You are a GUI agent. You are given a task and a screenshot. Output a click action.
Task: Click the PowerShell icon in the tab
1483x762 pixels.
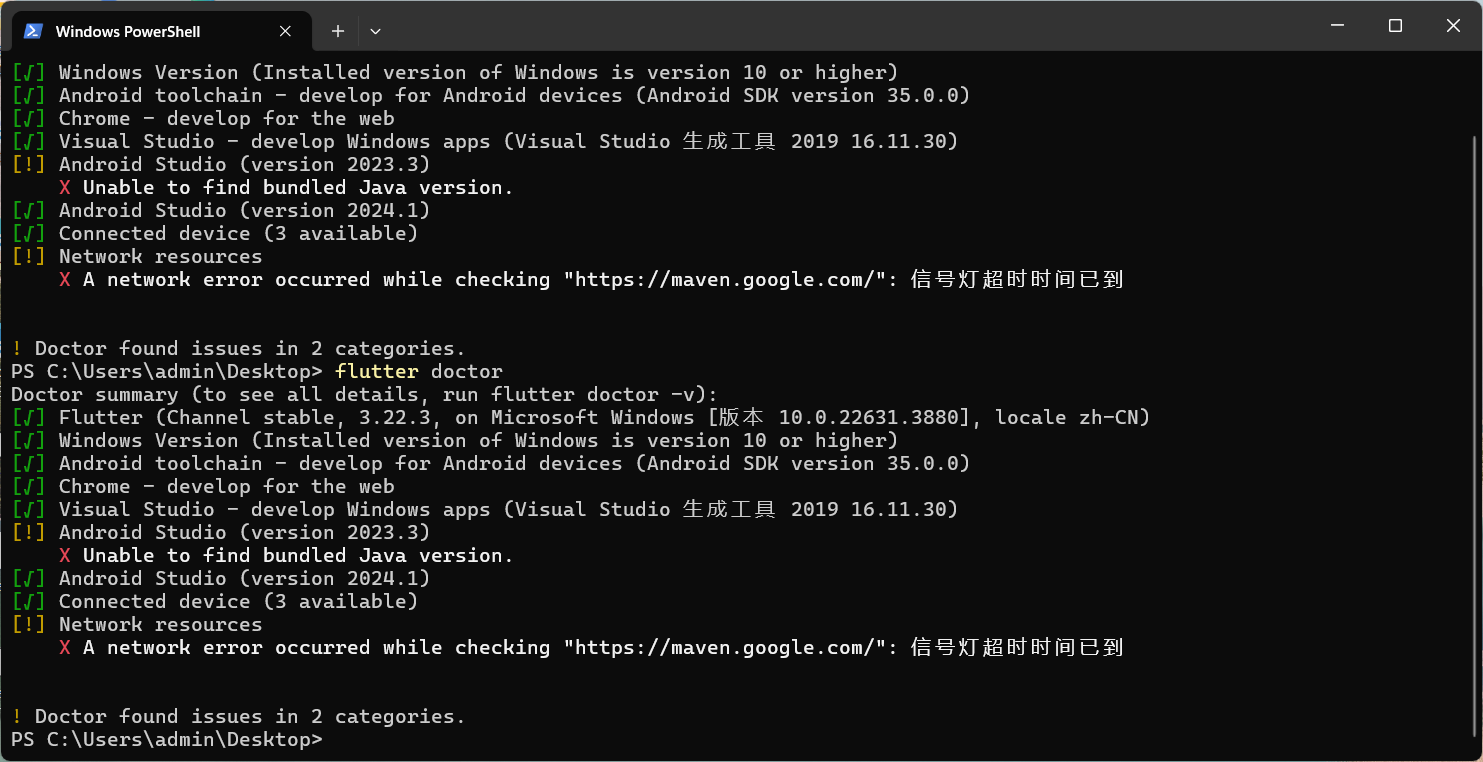(33, 31)
